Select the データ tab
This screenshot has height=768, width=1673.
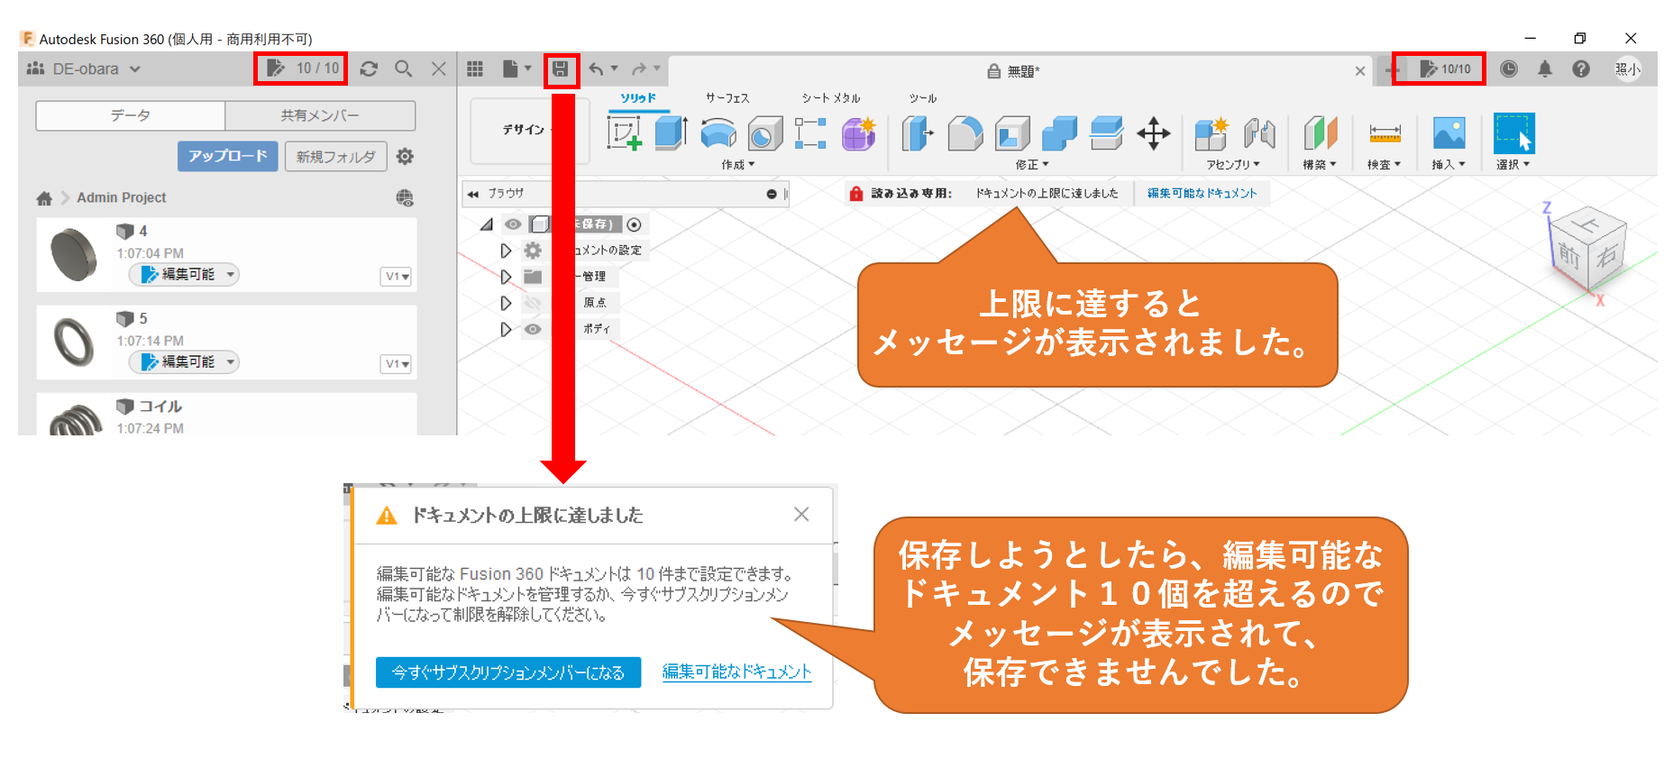(x=130, y=115)
